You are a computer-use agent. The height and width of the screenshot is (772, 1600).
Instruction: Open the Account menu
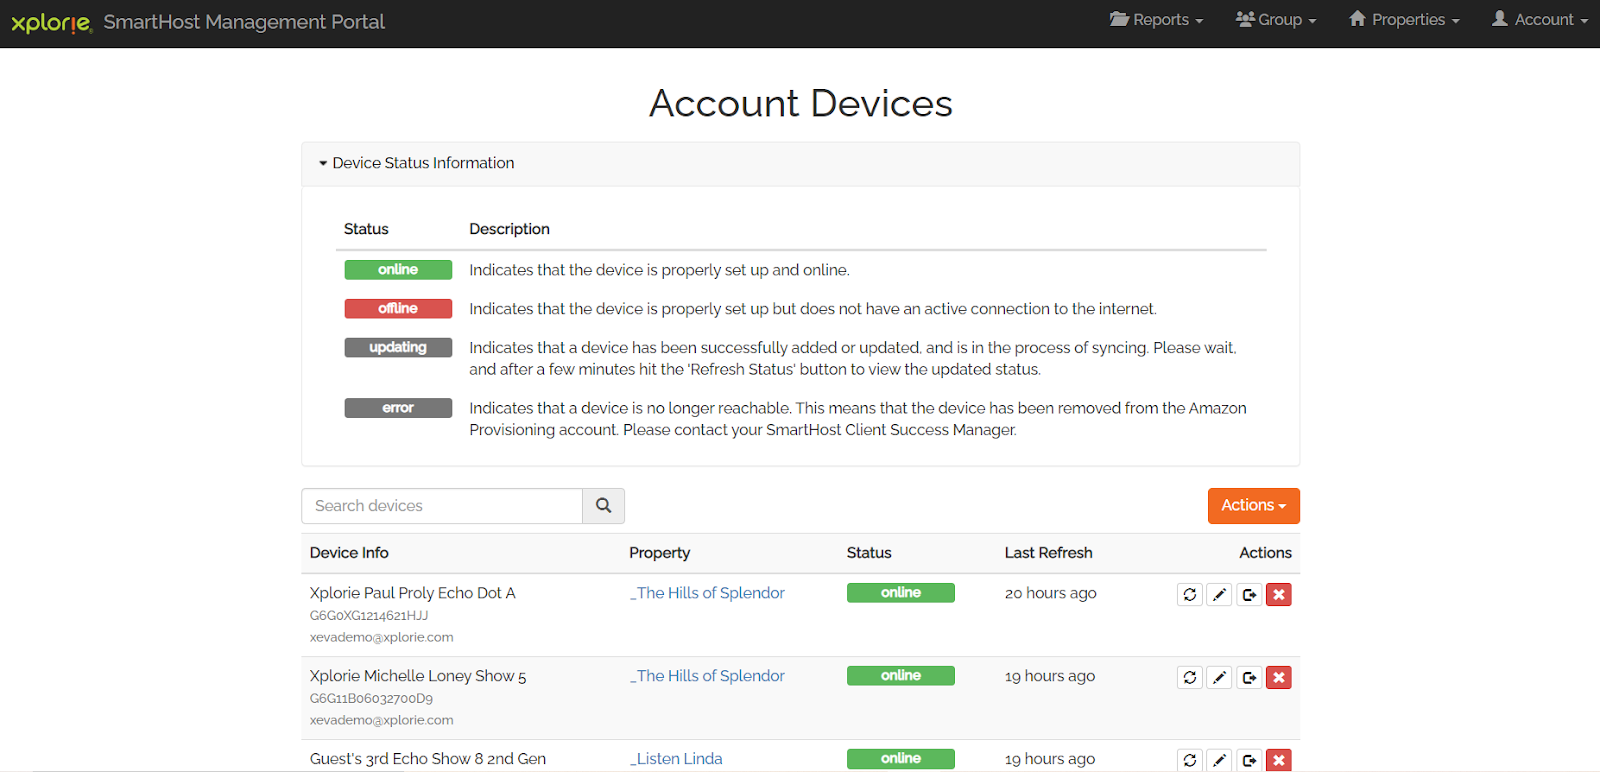click(x=1540, y=20)
